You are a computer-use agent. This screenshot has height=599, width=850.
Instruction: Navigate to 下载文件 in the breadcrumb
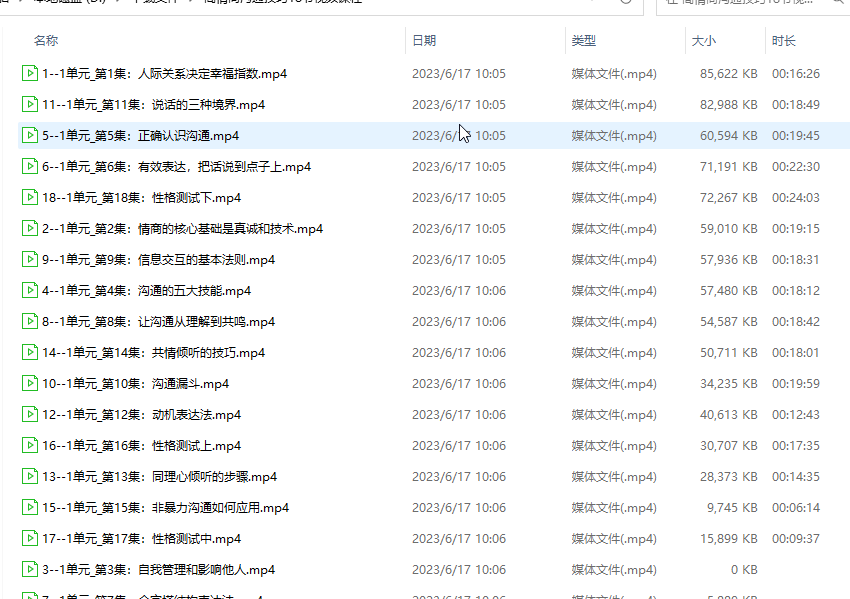tap(158, 3)
